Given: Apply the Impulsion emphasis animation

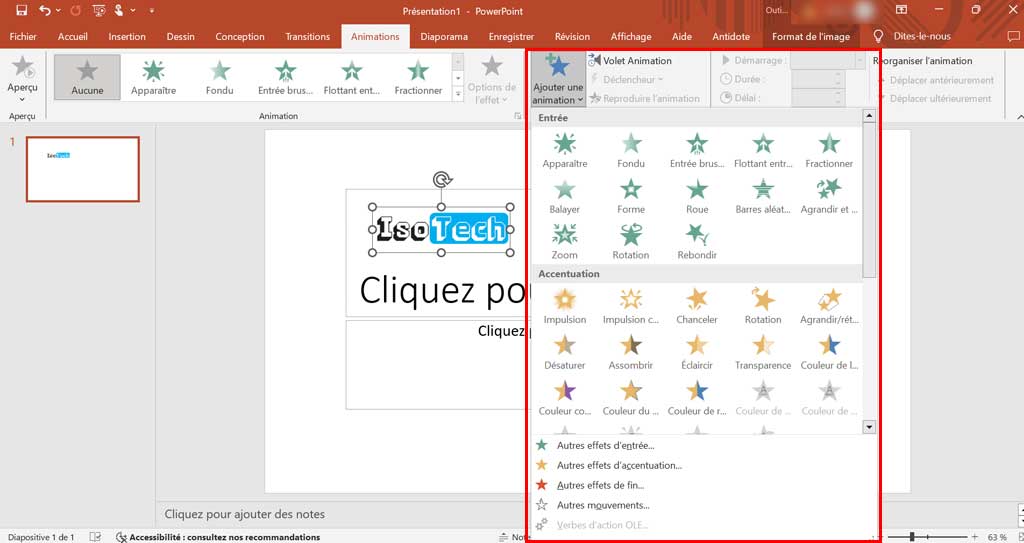Looking at the screenshot, I should click(x=564, y=305).
